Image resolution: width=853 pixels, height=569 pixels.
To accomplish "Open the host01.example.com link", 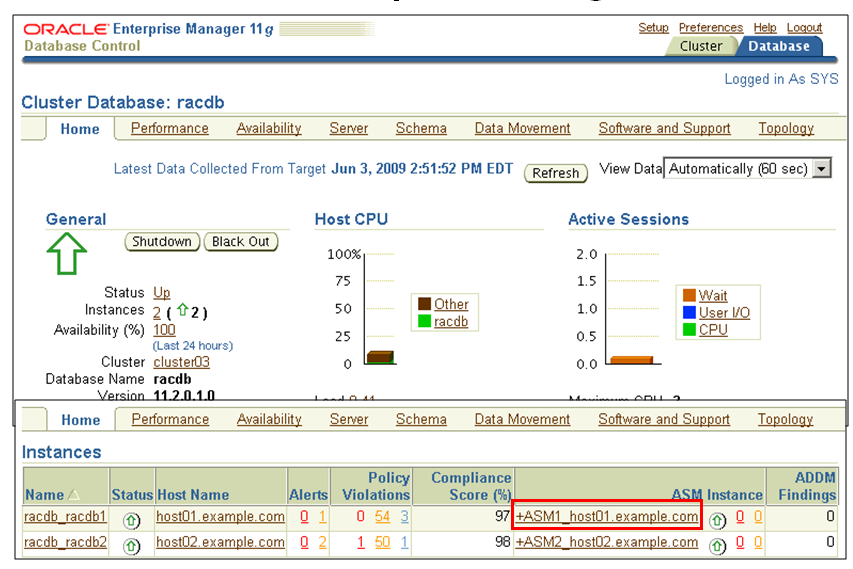I will coord(220,516).
